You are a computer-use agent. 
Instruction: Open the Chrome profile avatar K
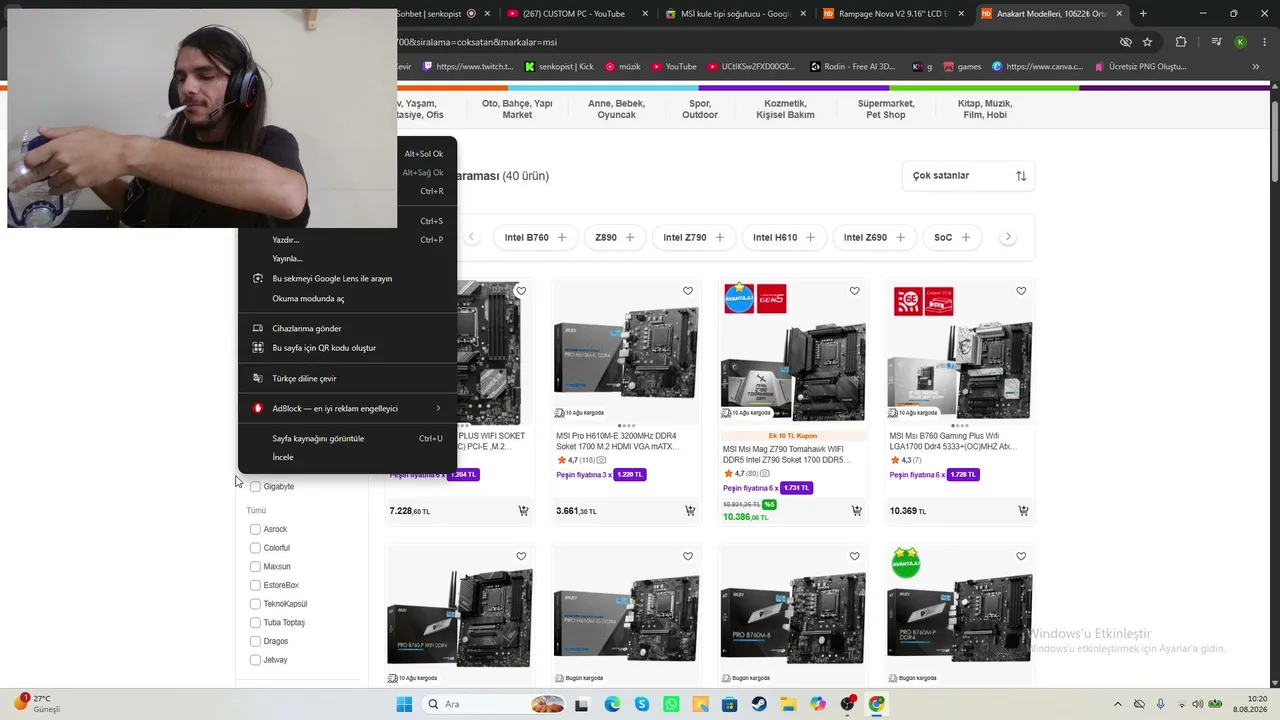point(1240,42)
